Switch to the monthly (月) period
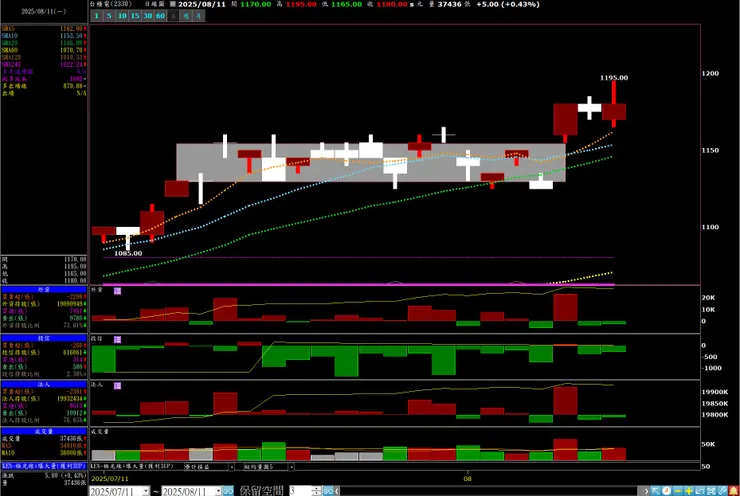The width and height of the screenshot is (740, 496). pyautogui.click(x=199, y=16)
